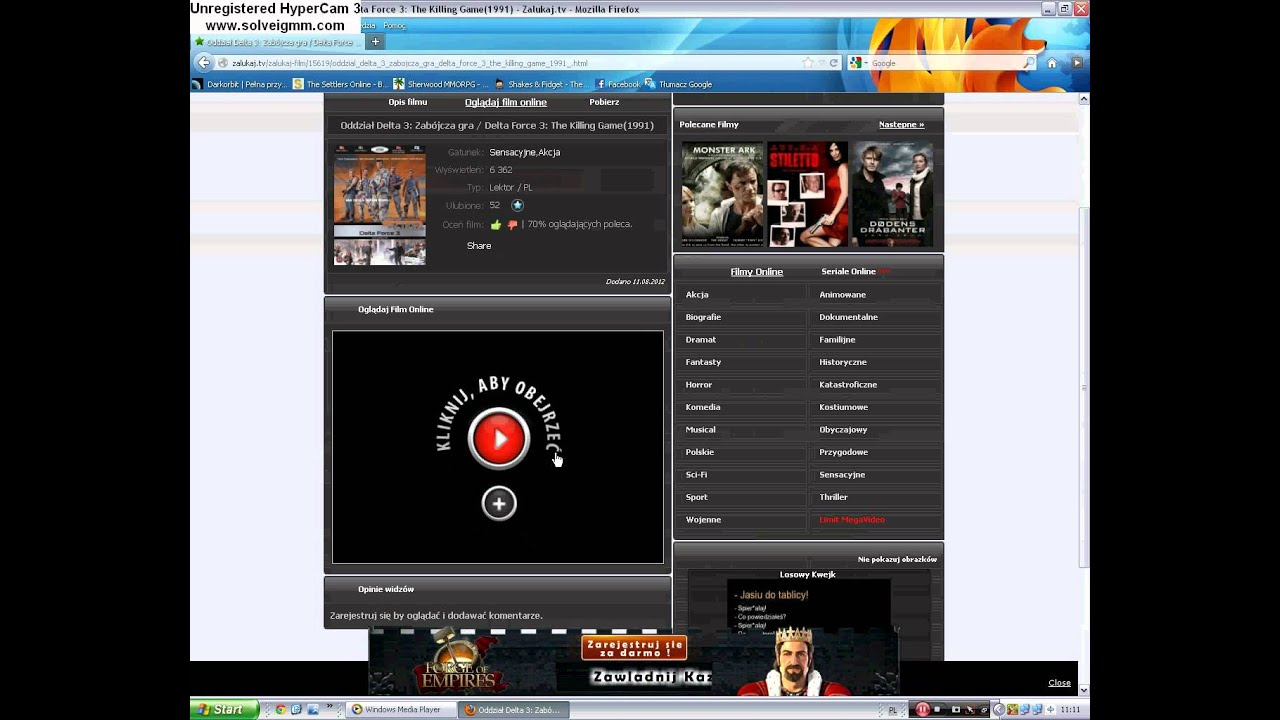Browse the Katastroficzne film category
Viewport: 1280px width, 720px height.
click(x=848, y=385)
